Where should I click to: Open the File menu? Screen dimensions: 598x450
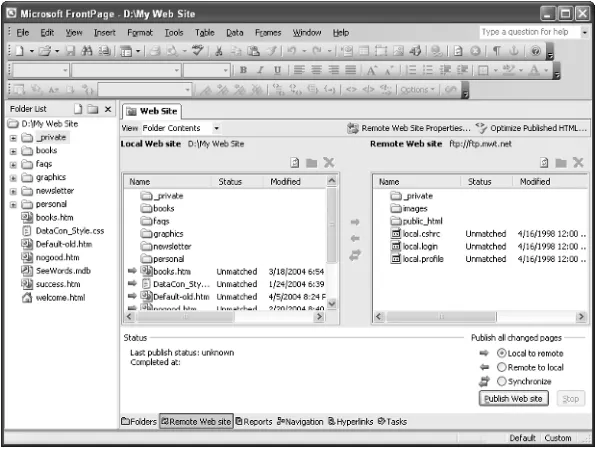coord(23,33)
